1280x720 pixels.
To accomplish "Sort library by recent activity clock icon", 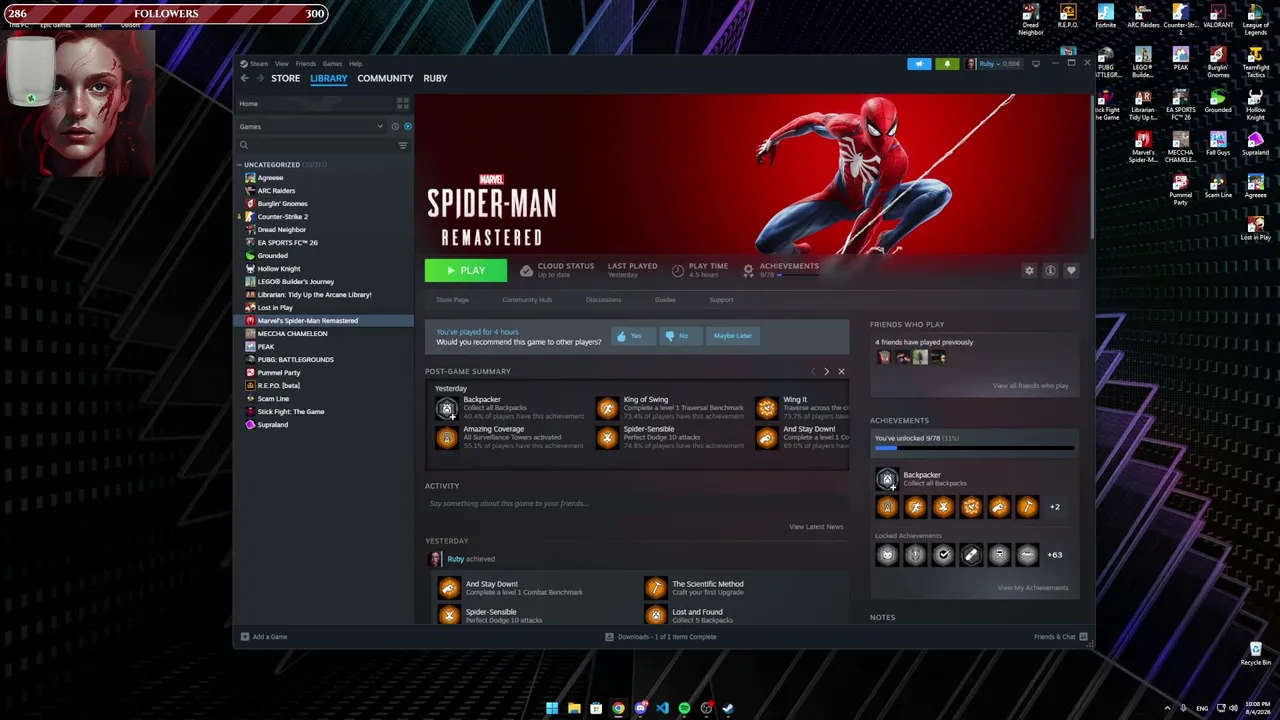I will click(x=395, y=127).
